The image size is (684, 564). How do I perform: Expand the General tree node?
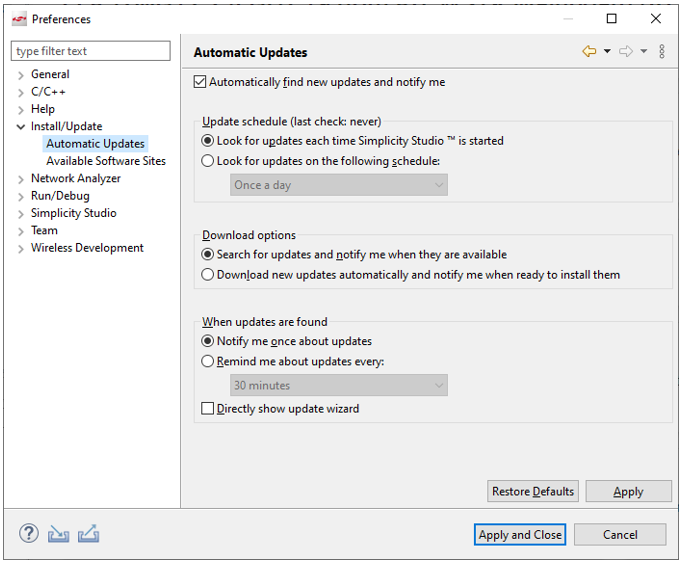coord(21,75)
